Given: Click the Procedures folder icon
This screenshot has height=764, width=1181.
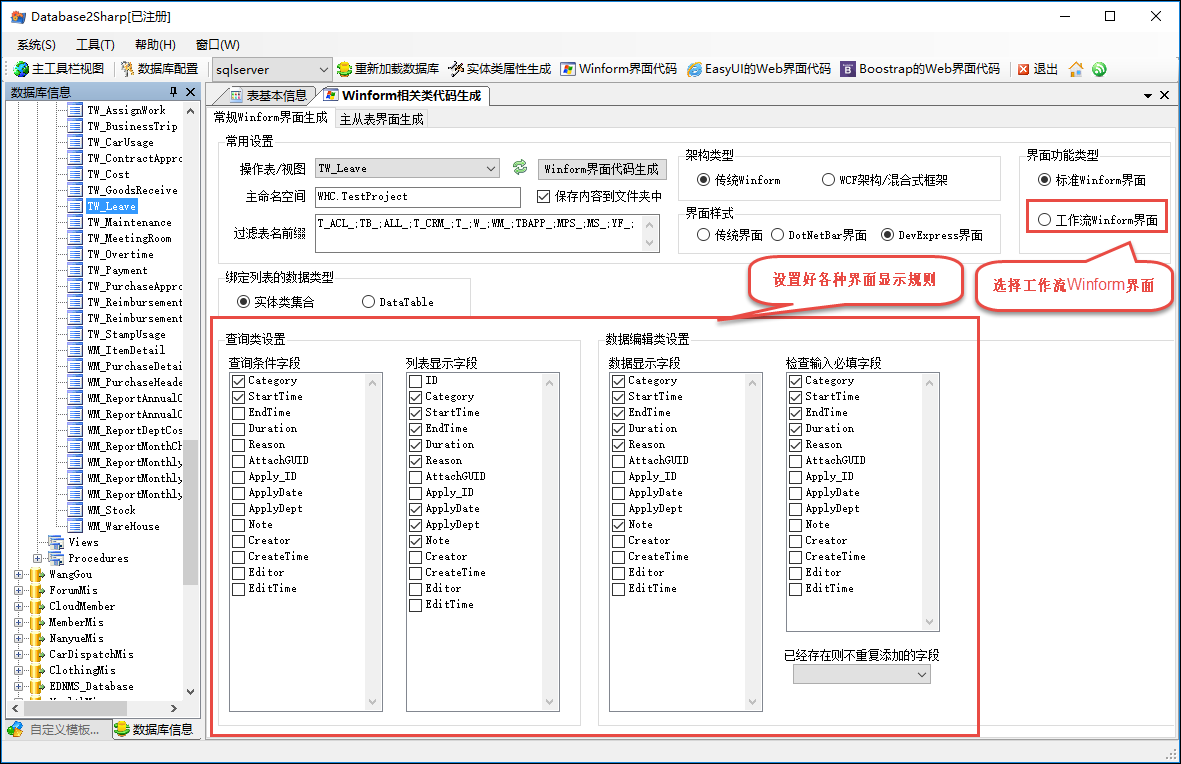Looking at the screenshot, I should click(56, 558).
